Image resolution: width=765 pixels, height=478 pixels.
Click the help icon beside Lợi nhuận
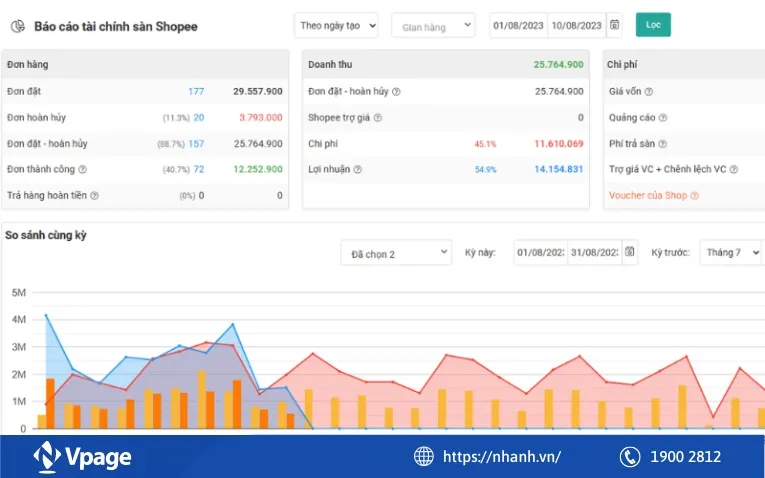358,170
